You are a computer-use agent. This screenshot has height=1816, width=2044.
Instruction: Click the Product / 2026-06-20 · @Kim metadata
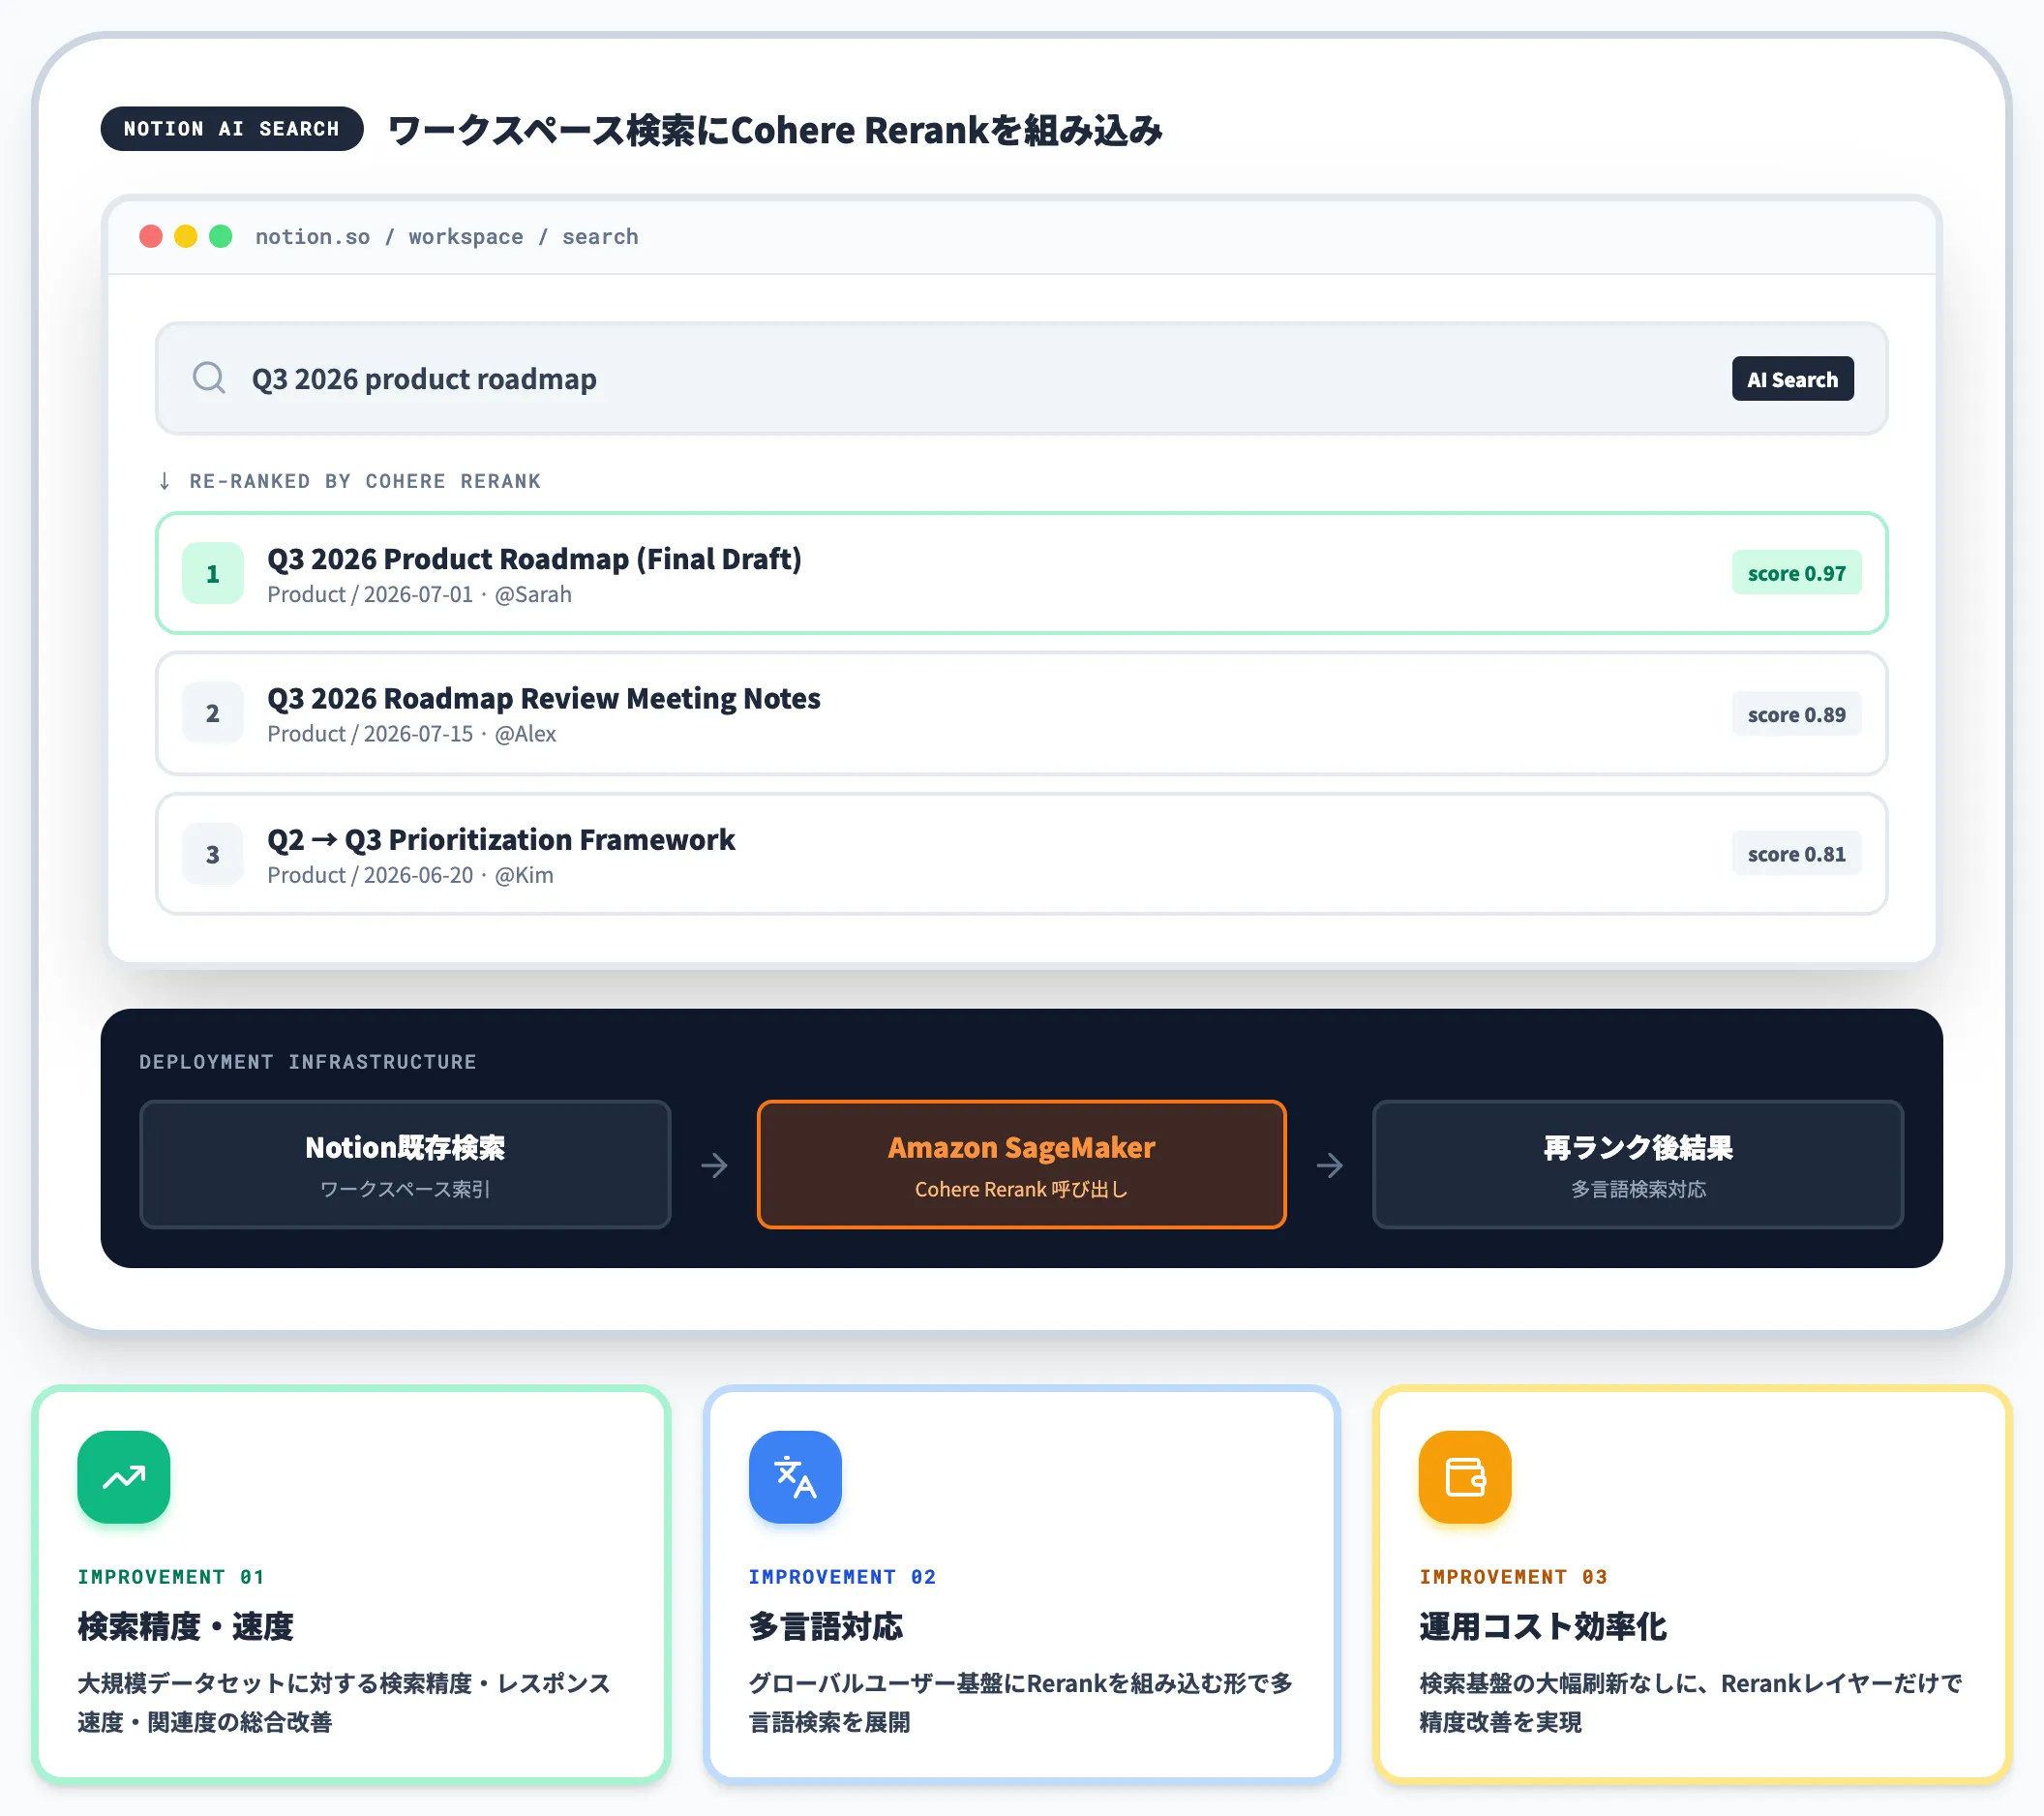pos(410,875)
